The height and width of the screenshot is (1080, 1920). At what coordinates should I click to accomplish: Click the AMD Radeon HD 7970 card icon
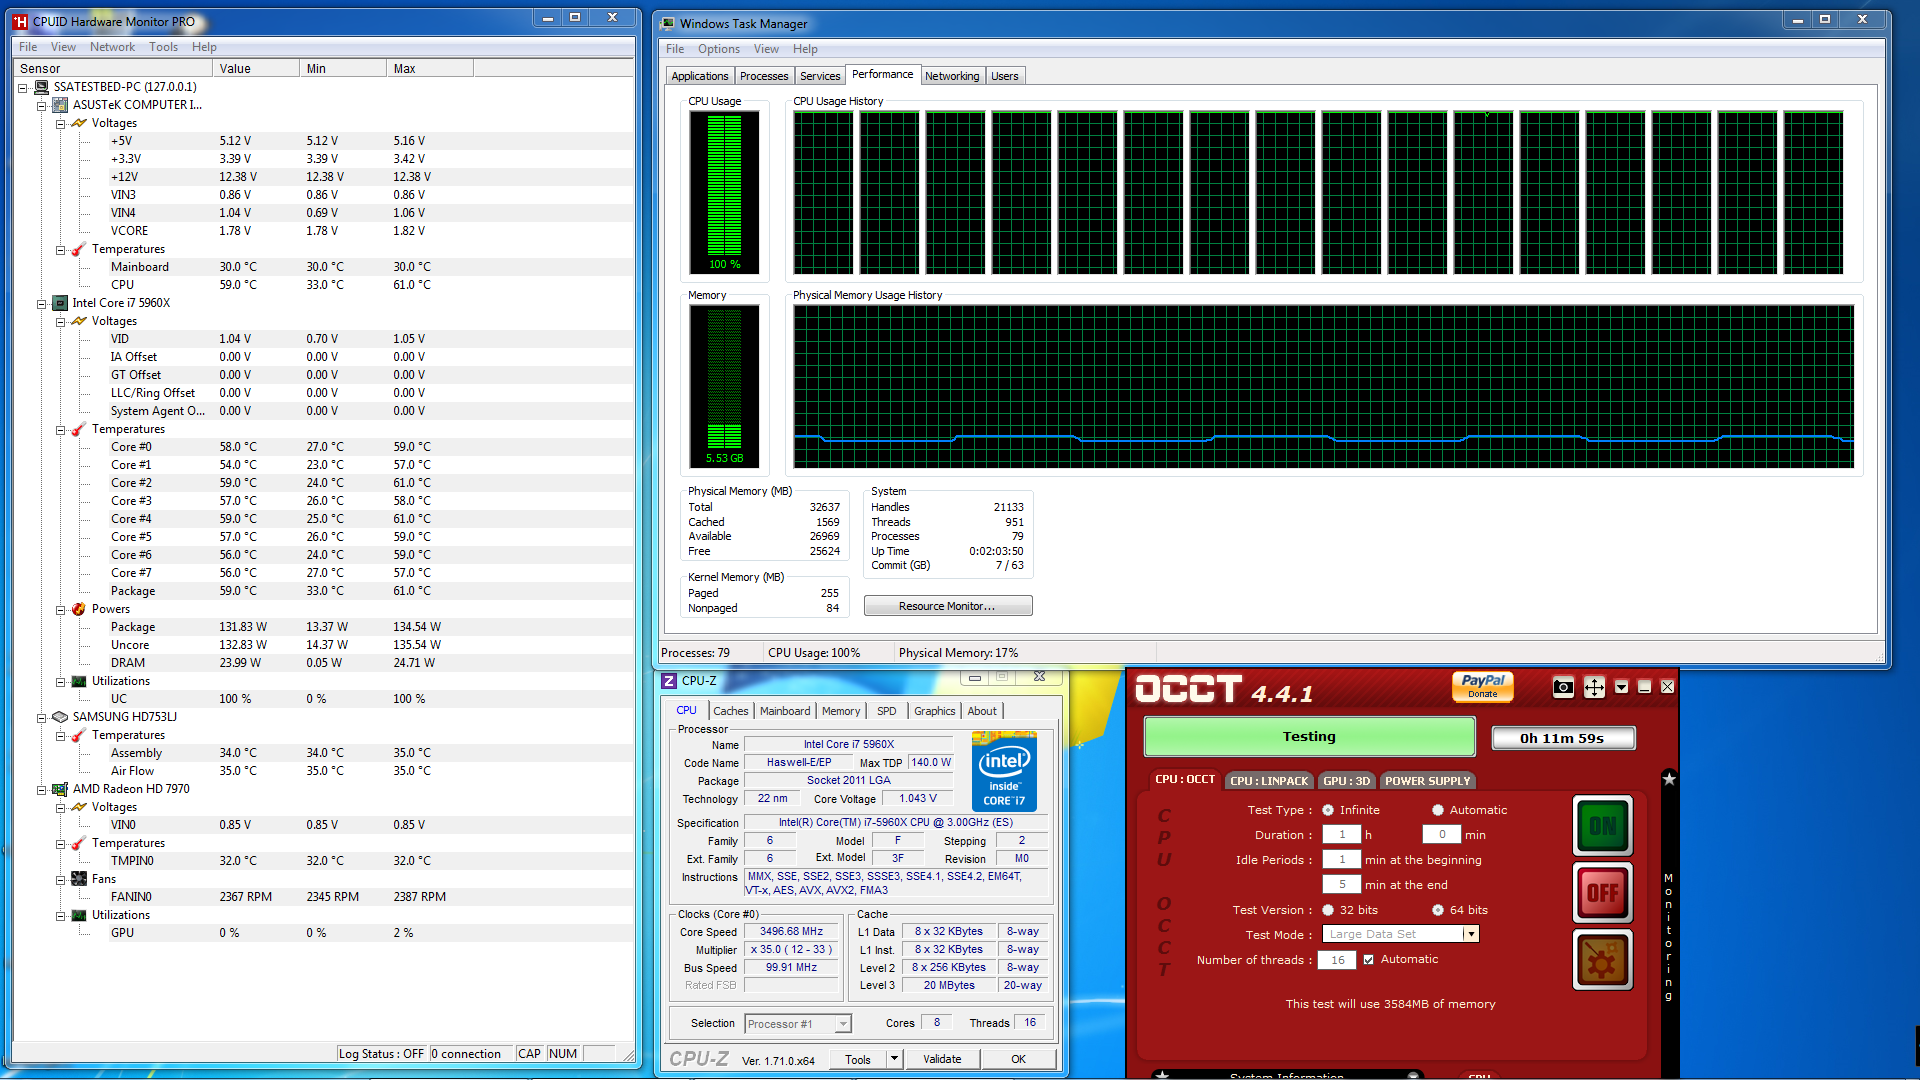60,789
